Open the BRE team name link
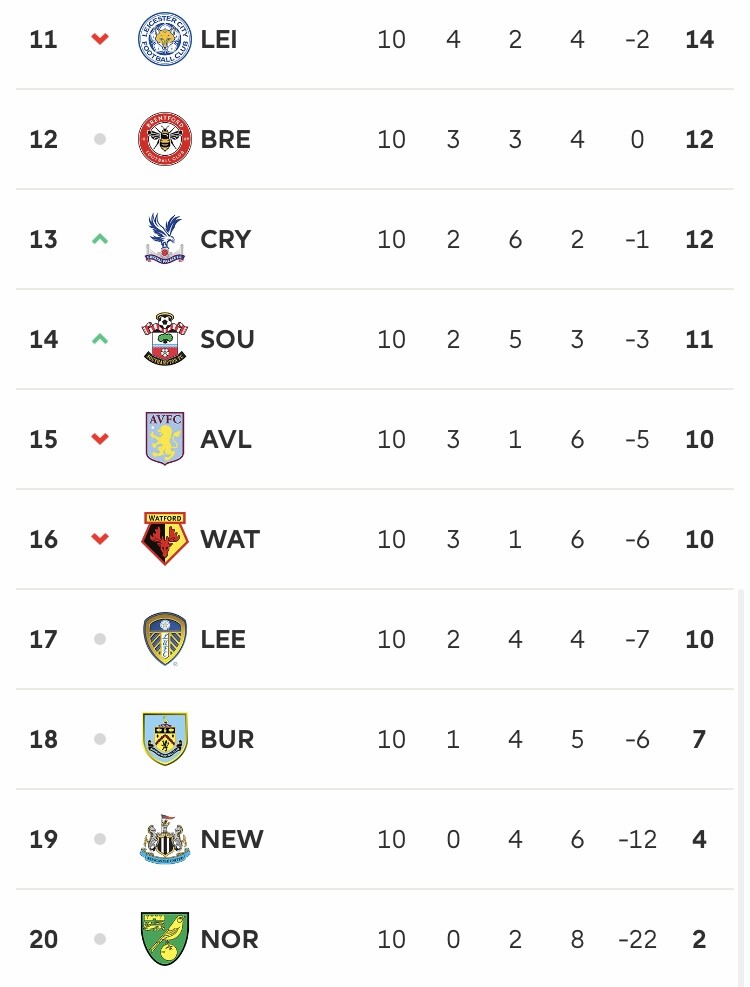 pos(225,139)
